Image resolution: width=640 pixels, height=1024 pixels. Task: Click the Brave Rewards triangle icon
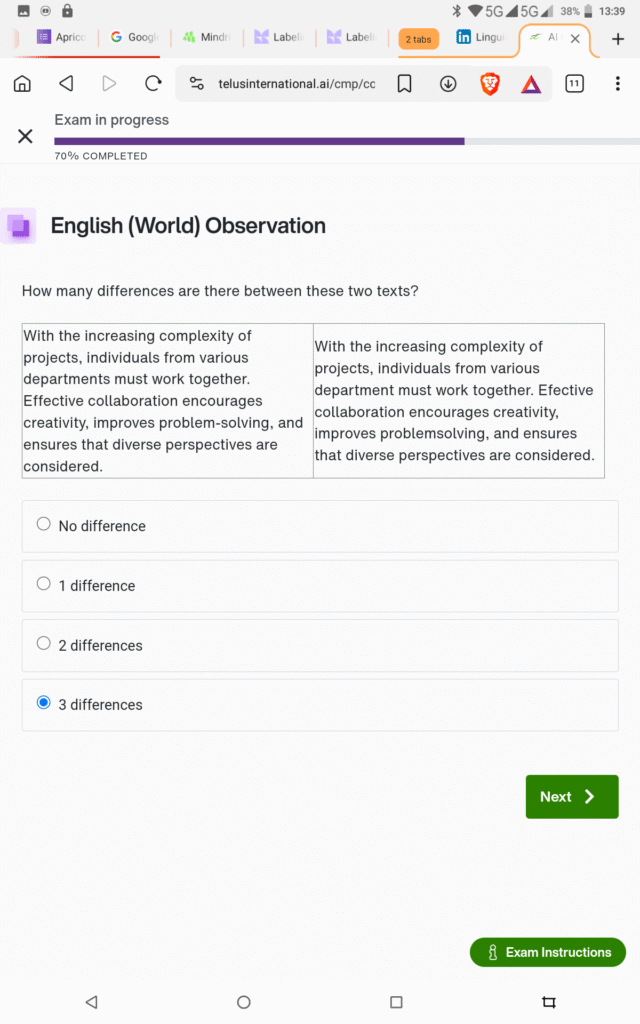click(531, 84)
